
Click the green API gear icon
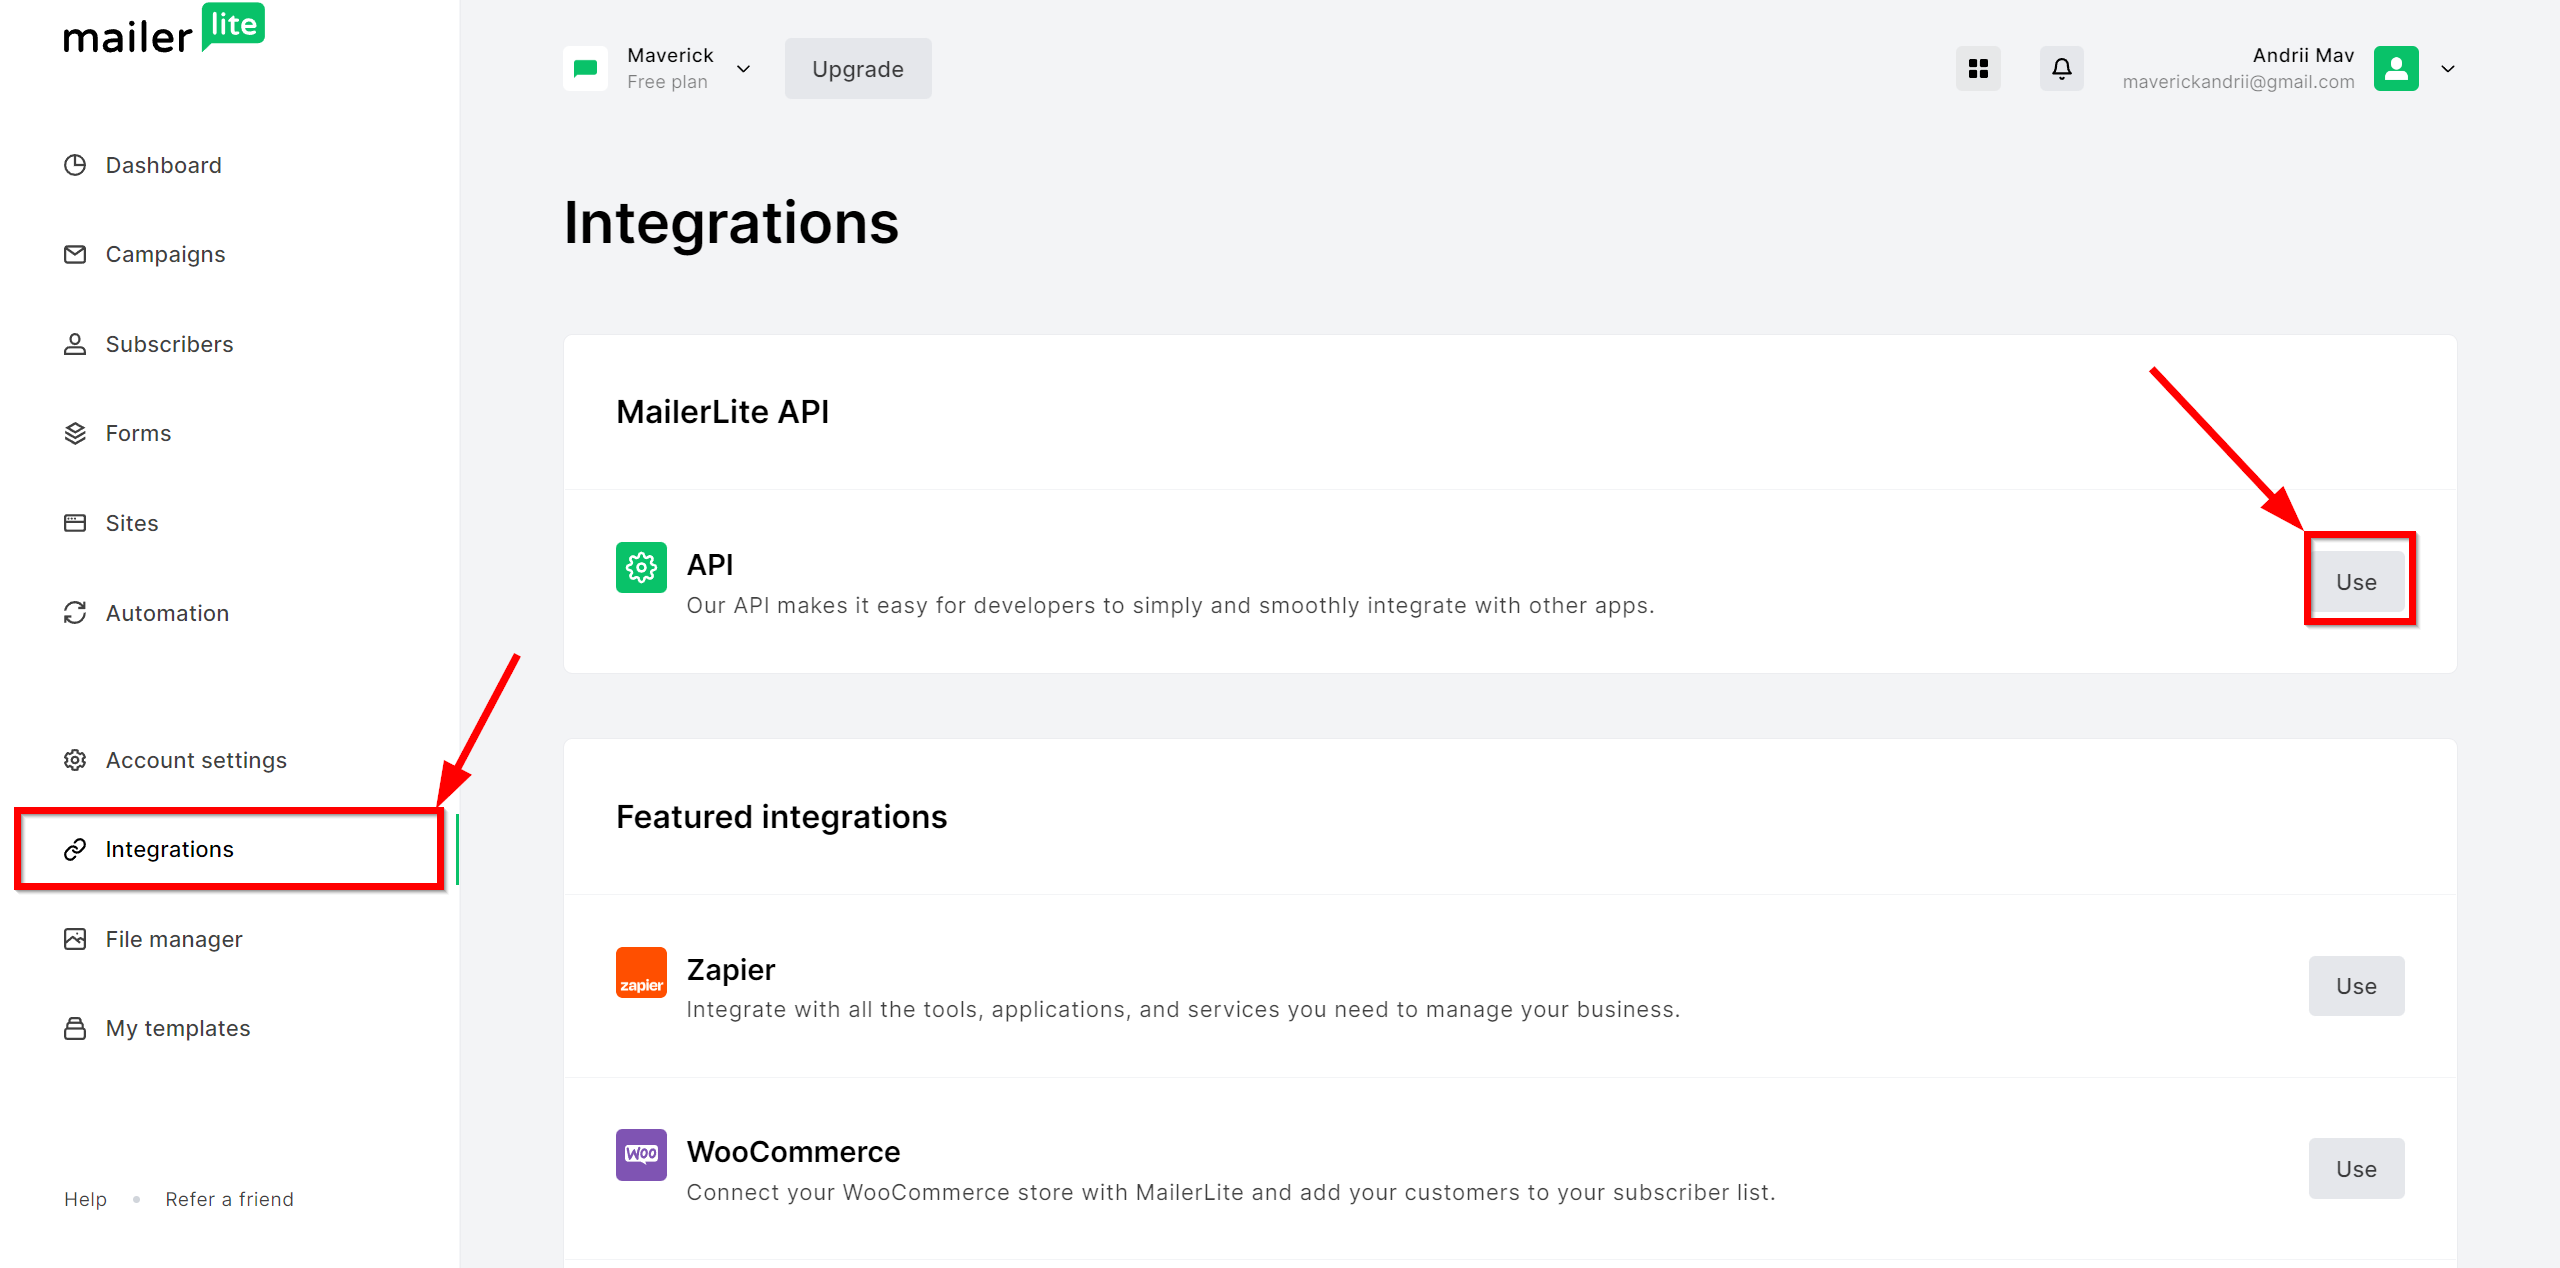click(641, 567)
